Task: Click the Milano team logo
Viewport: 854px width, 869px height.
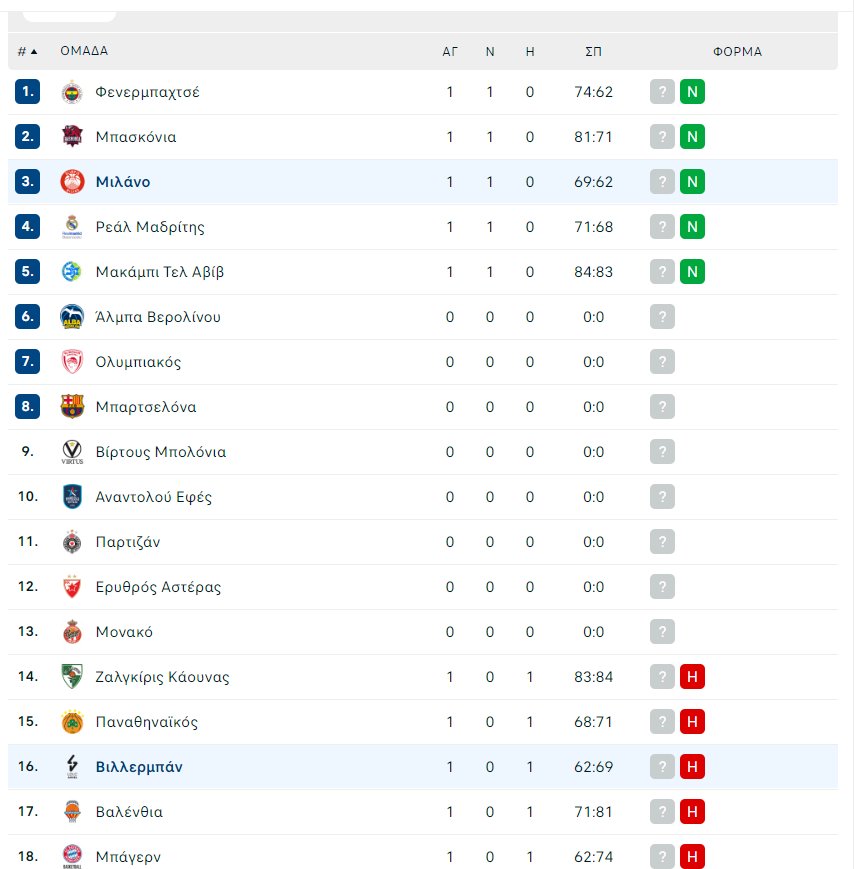Action: (x=72, y=182)
